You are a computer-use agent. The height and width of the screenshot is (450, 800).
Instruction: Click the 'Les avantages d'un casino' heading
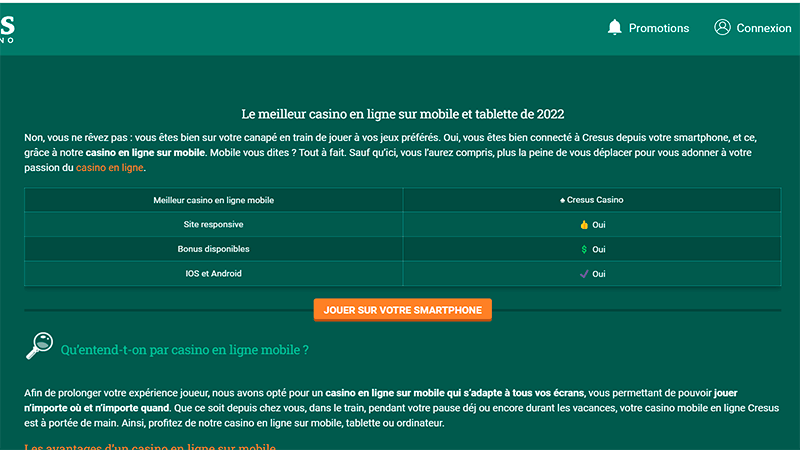[150, 446]
